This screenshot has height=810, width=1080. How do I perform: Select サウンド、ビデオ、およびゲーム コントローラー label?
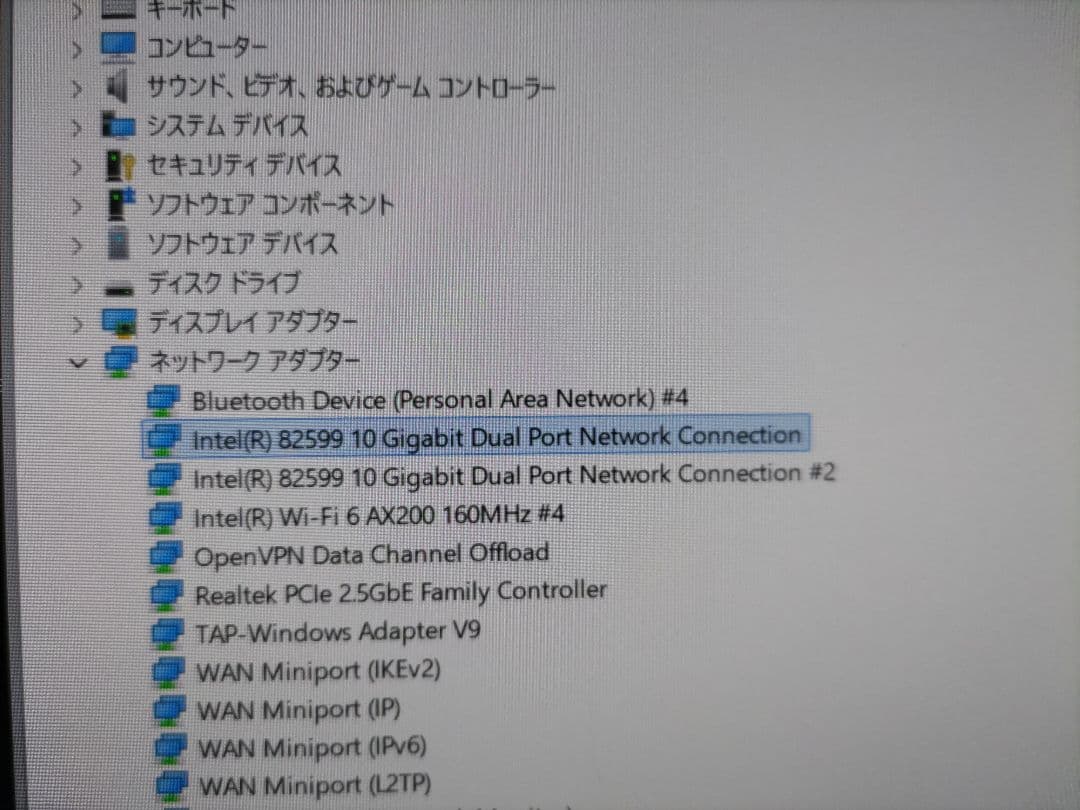point(351,88)
